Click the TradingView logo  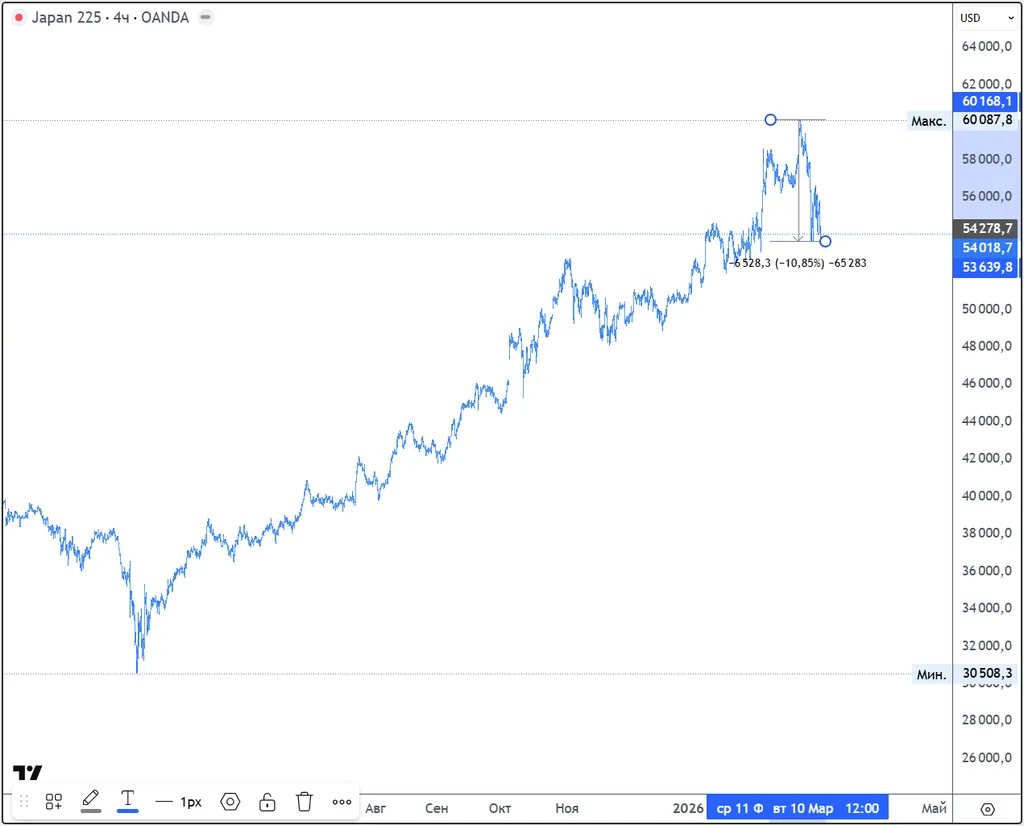click(27, 772)
